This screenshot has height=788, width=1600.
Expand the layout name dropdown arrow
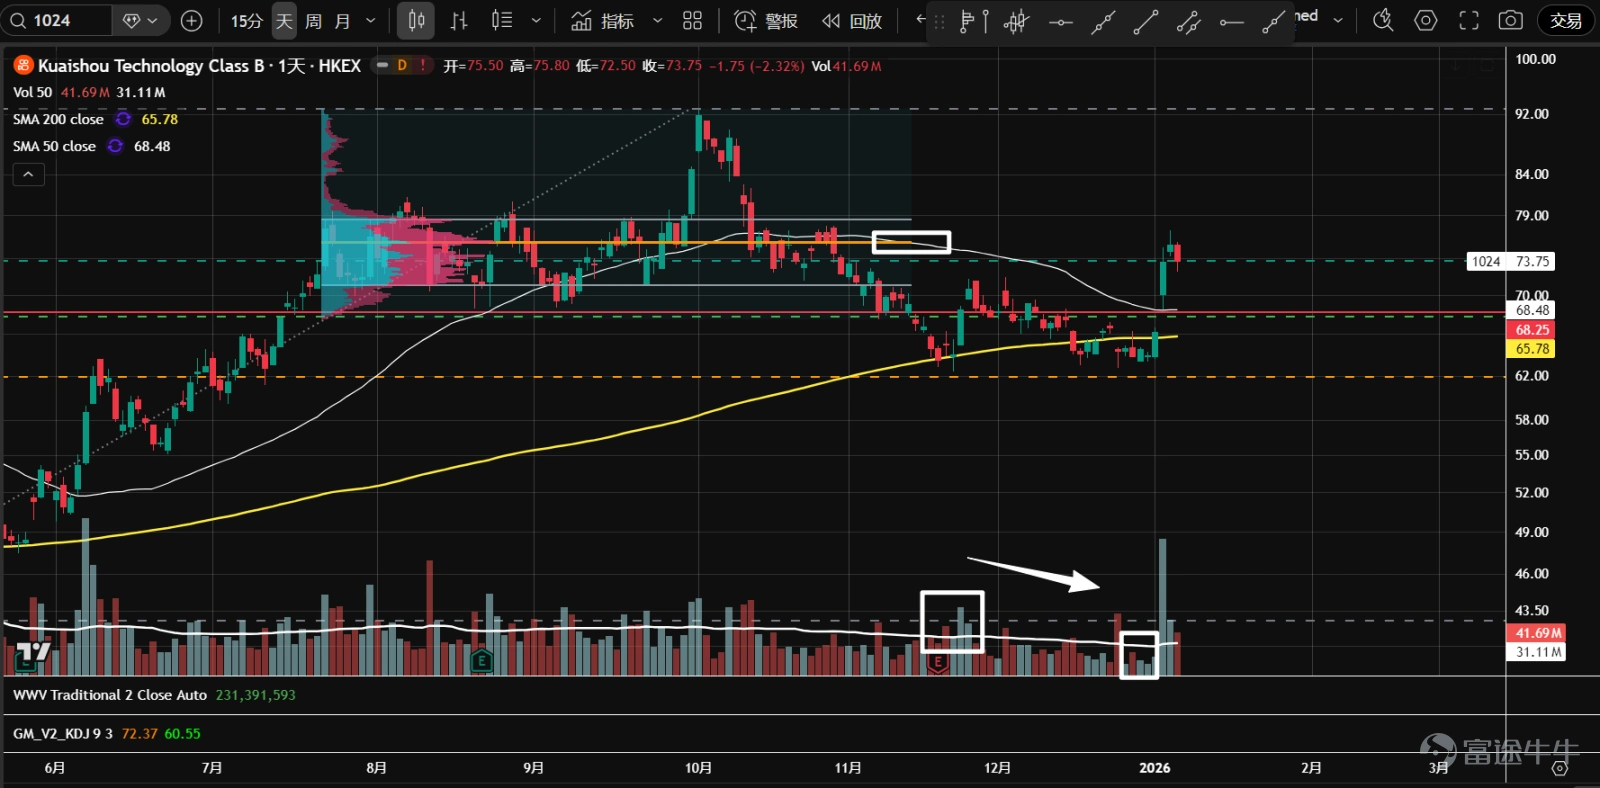(x=1338, y=20)
